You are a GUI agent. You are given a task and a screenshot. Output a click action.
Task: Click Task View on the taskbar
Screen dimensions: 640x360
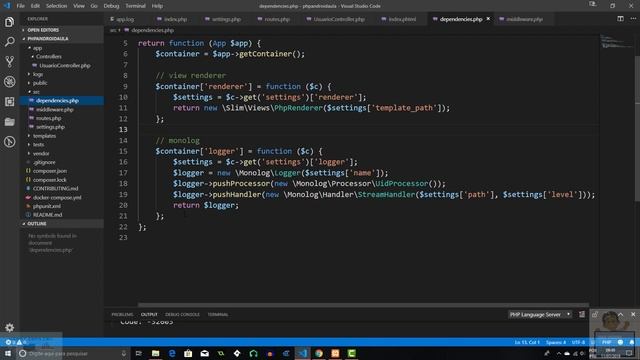point(138,353)
